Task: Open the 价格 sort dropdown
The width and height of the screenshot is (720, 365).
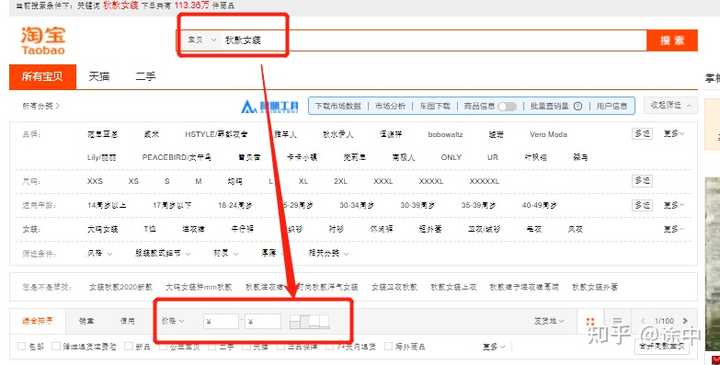Action: (x=173, y=321)
